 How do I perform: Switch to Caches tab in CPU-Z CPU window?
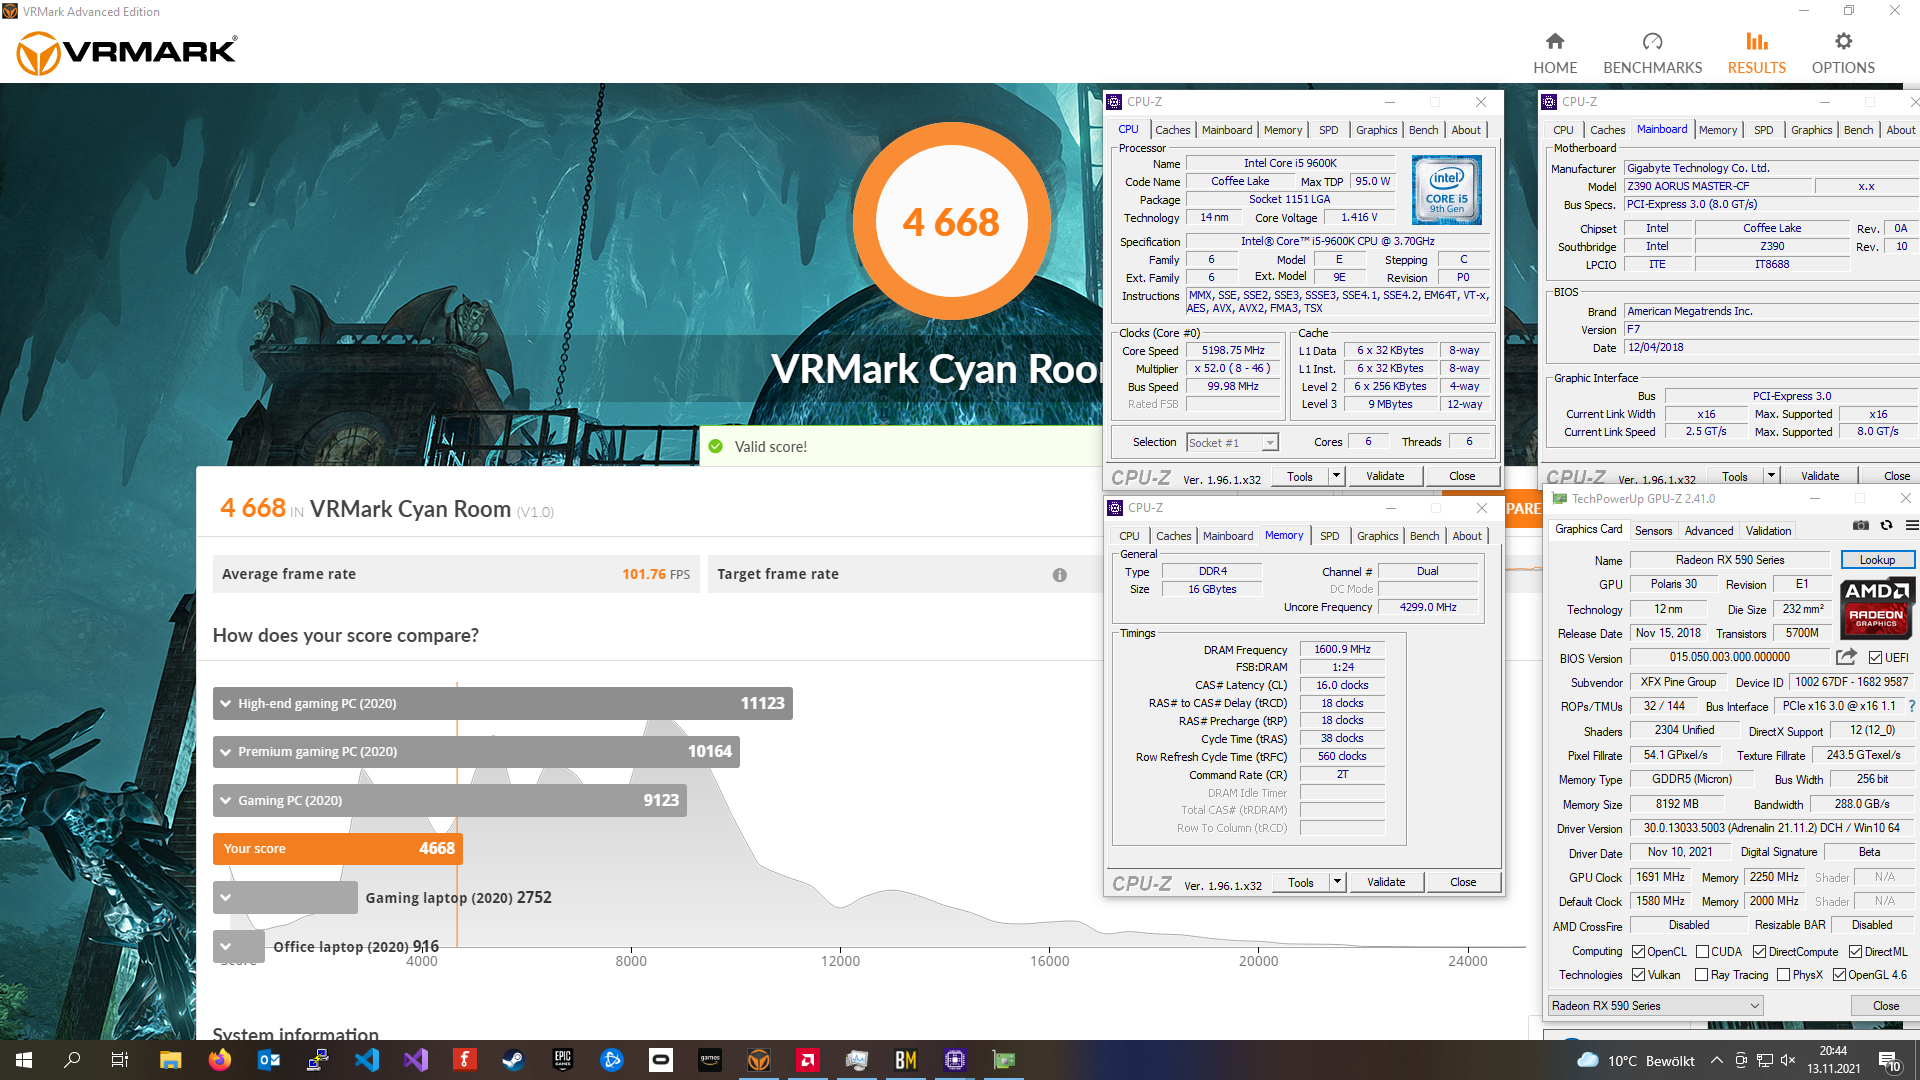tap(1172, 130)
